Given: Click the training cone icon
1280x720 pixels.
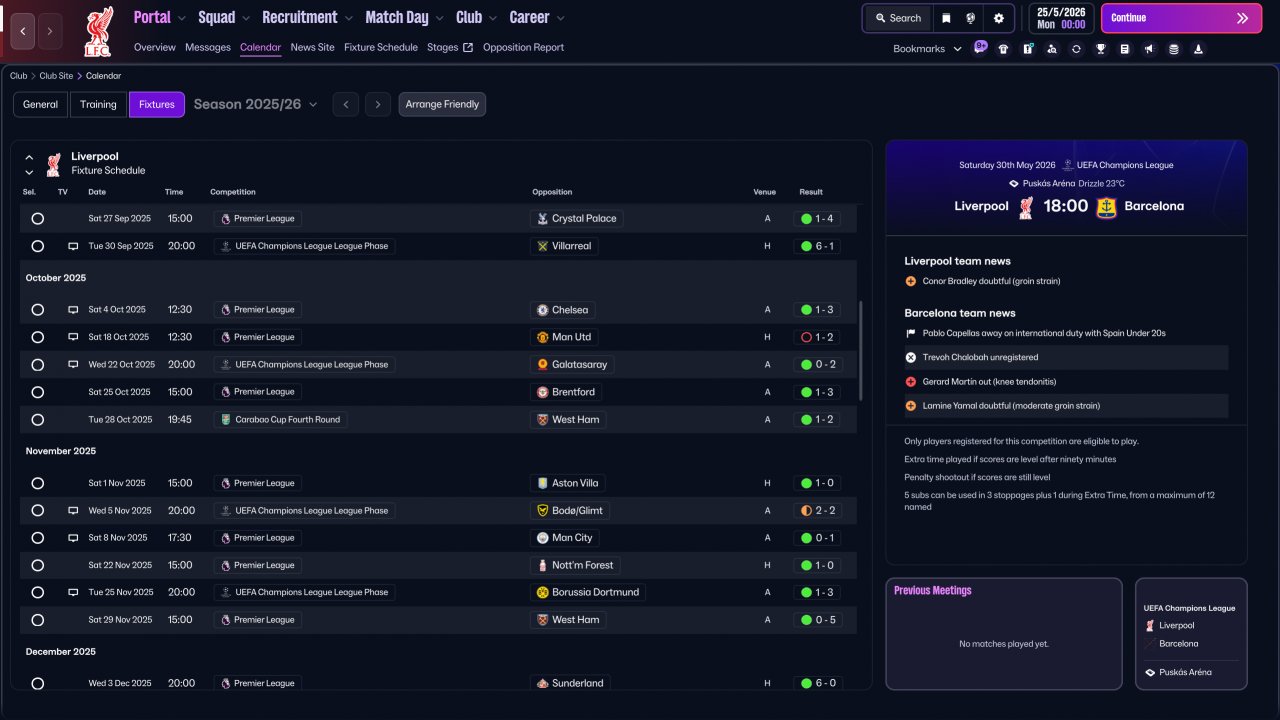Looking at the screenshot, I should pyautogui.click(x=1198, y=49).
